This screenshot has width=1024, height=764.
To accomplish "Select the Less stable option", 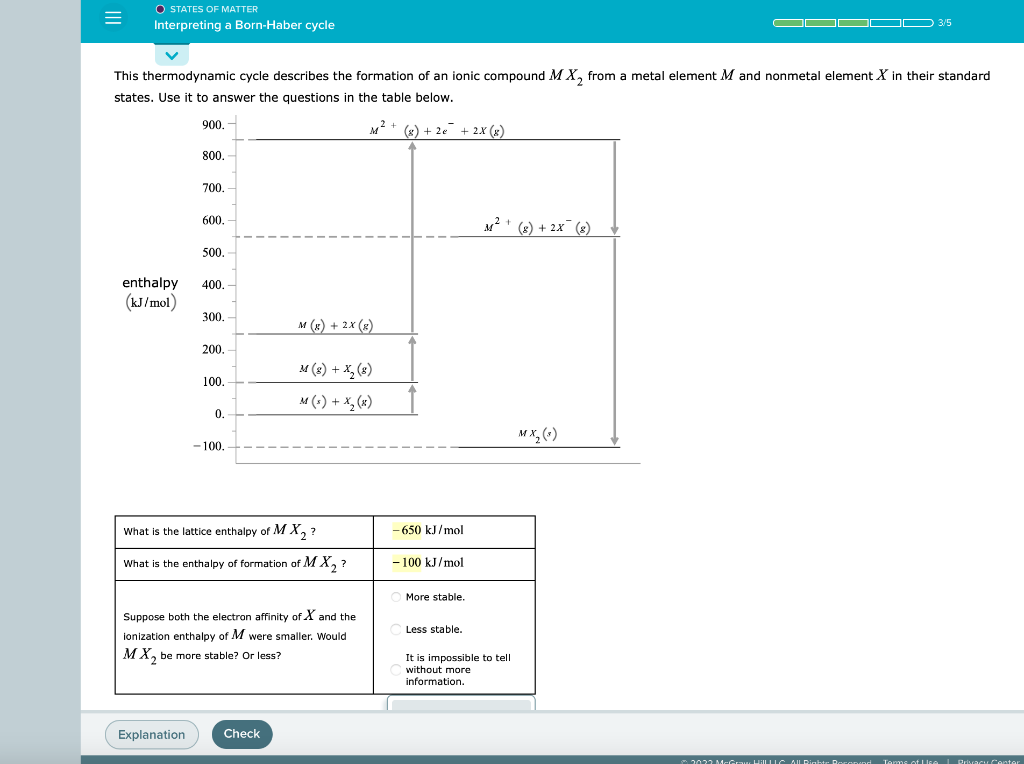I will (396, 629).
